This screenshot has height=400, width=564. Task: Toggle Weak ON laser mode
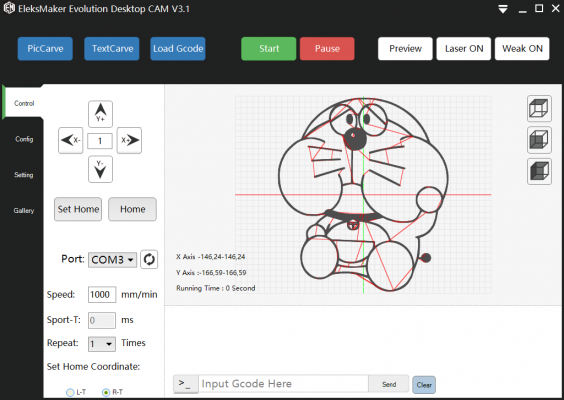coord(522,49)
